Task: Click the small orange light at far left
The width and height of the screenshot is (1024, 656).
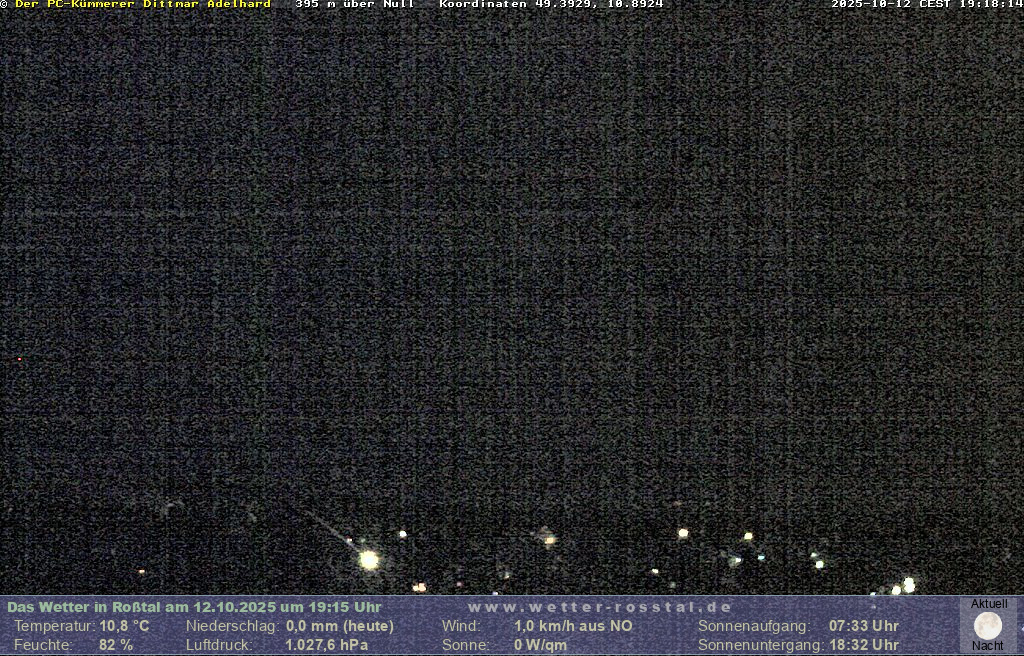Action: [141, 572]
